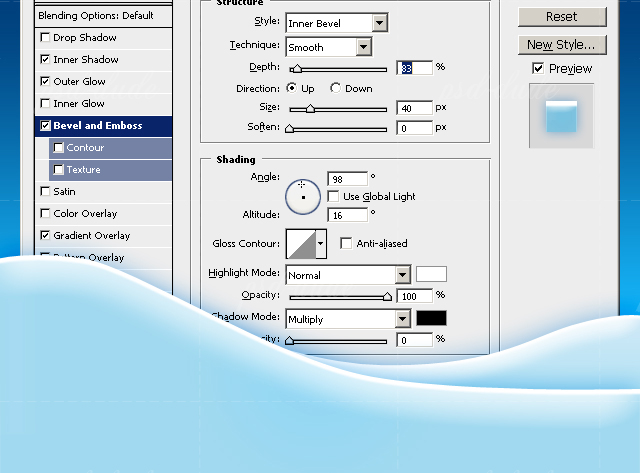Image resolution: width=640 pixels, height=473 pixels.
Task: Click the white Highlight color swatch
Action: [x=431, y=274]
